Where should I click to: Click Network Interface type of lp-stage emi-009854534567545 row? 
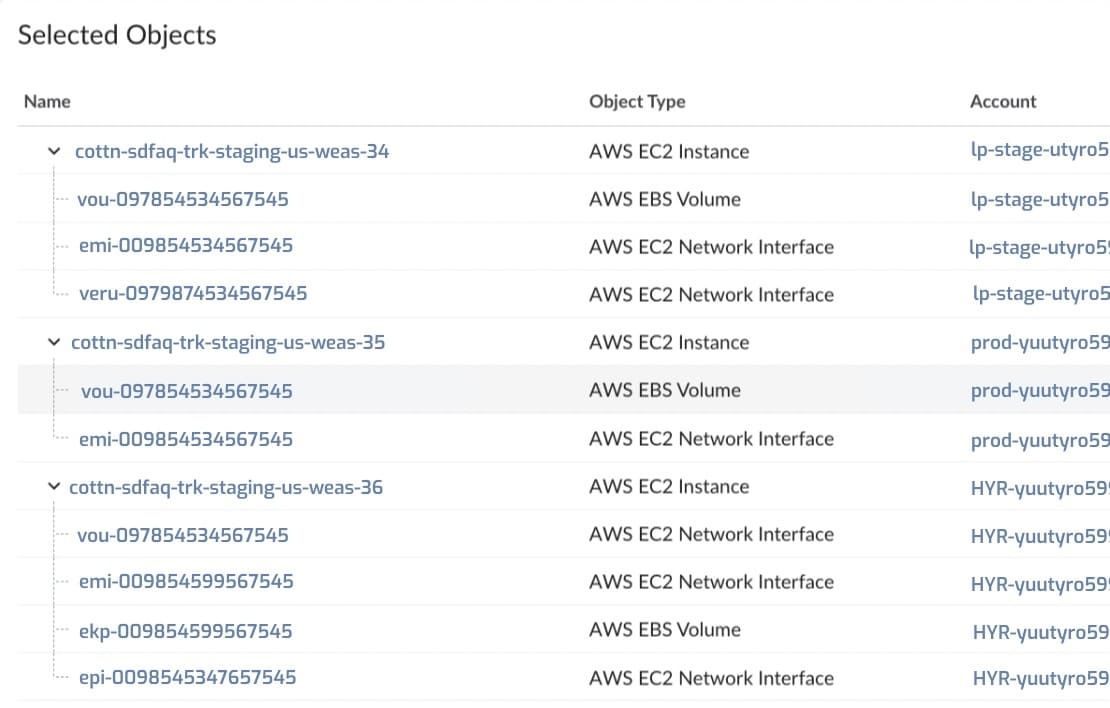coord(711,247)
